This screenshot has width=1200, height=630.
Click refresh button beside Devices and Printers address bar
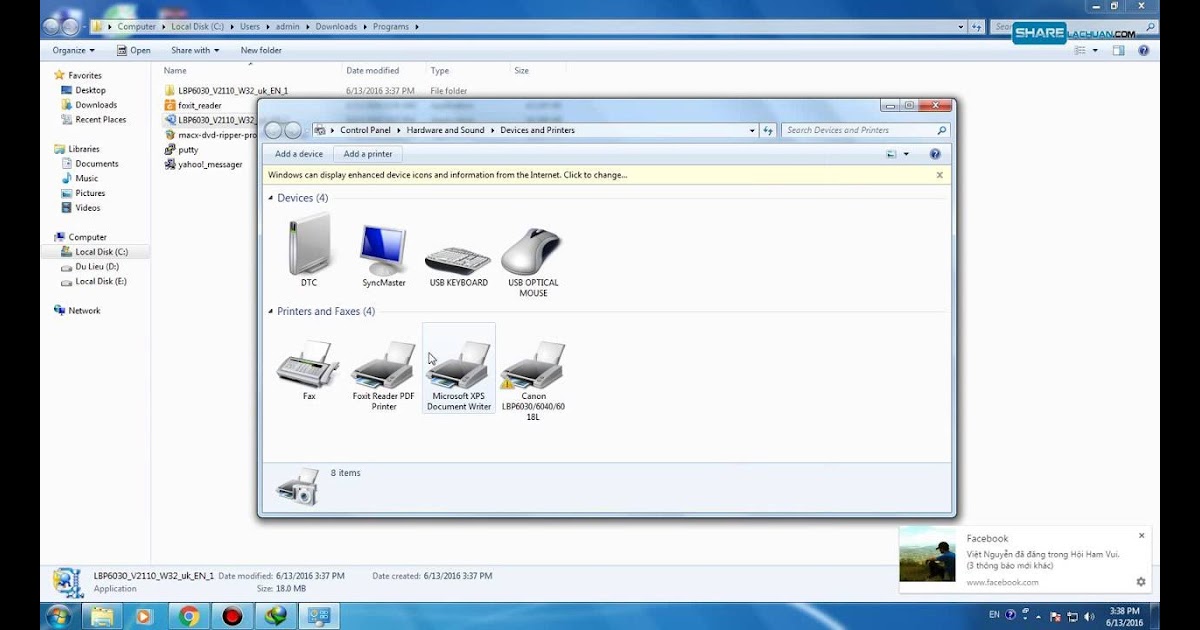pos(768,130)
